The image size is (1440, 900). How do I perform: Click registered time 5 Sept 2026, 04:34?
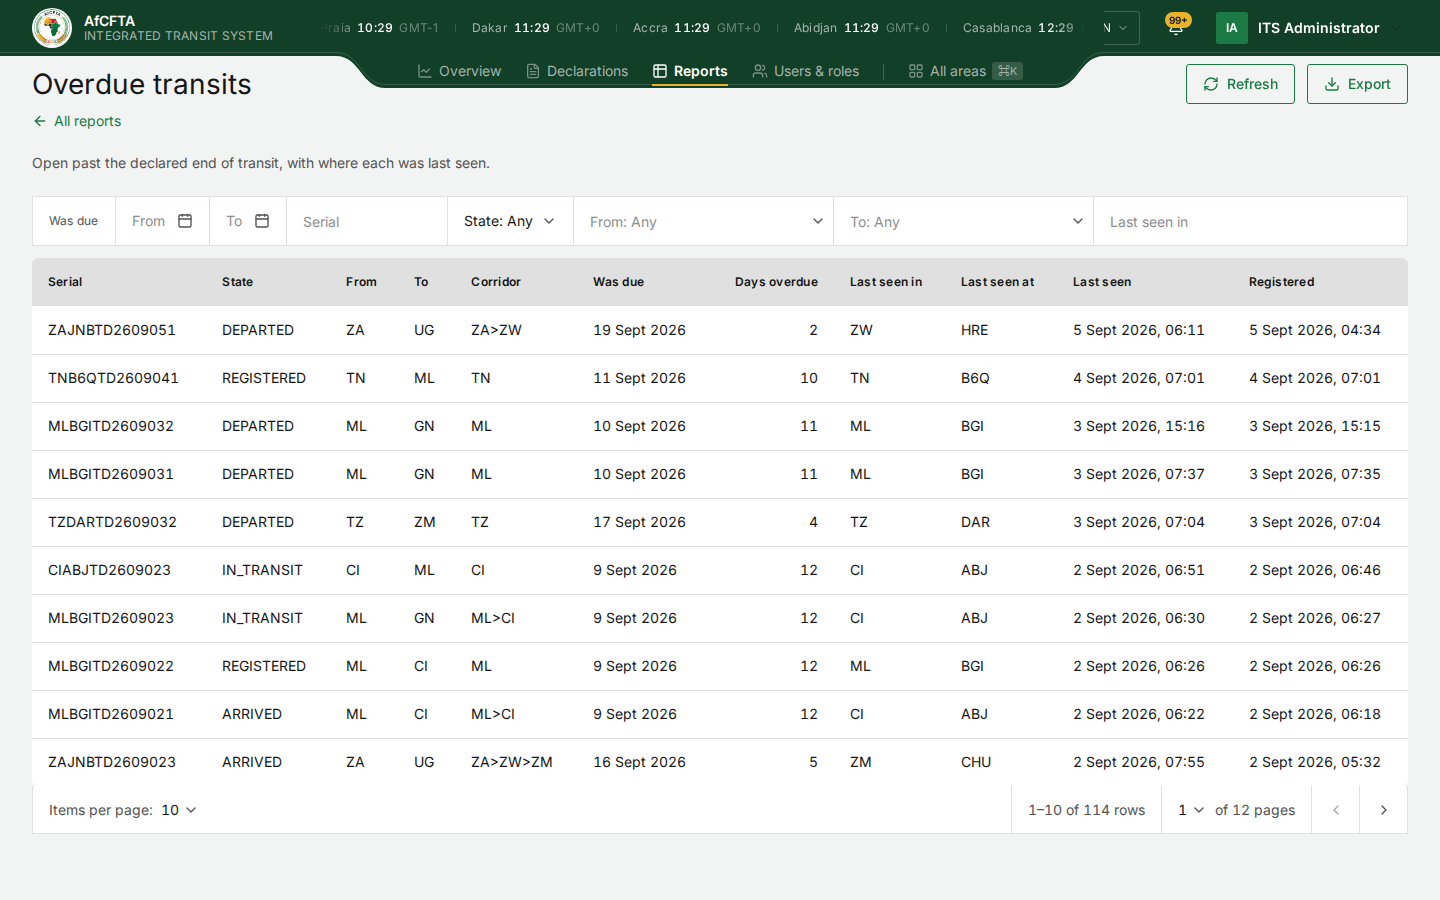tap(1314, 330)
